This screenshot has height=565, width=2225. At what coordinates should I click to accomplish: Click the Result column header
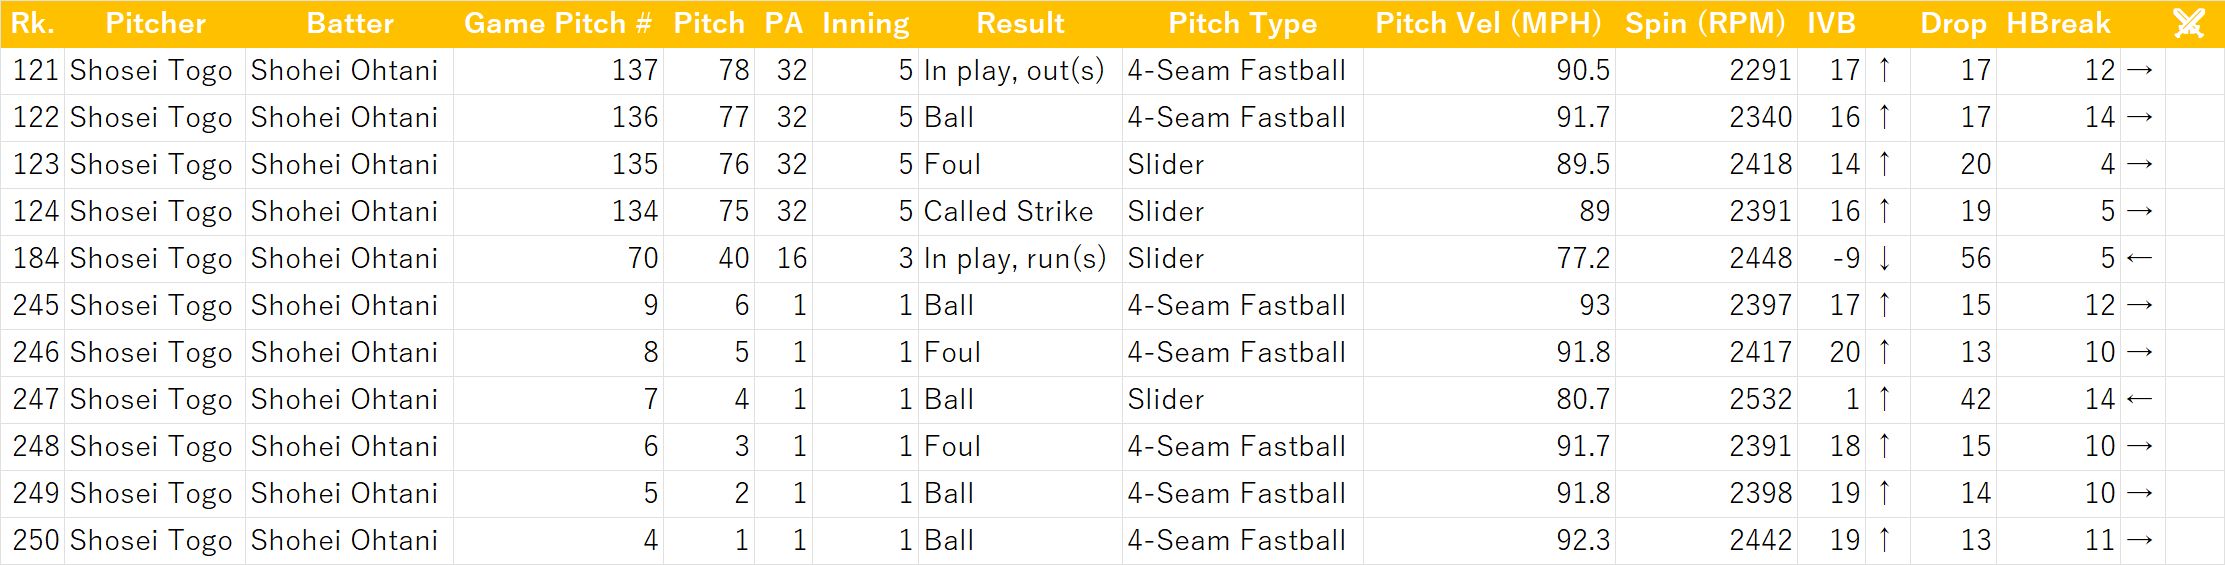click(1020, 23)
